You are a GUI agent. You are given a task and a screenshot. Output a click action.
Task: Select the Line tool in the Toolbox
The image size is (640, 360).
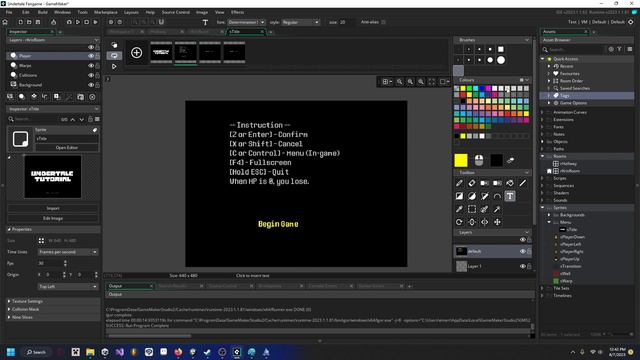[x=522, y=183]
